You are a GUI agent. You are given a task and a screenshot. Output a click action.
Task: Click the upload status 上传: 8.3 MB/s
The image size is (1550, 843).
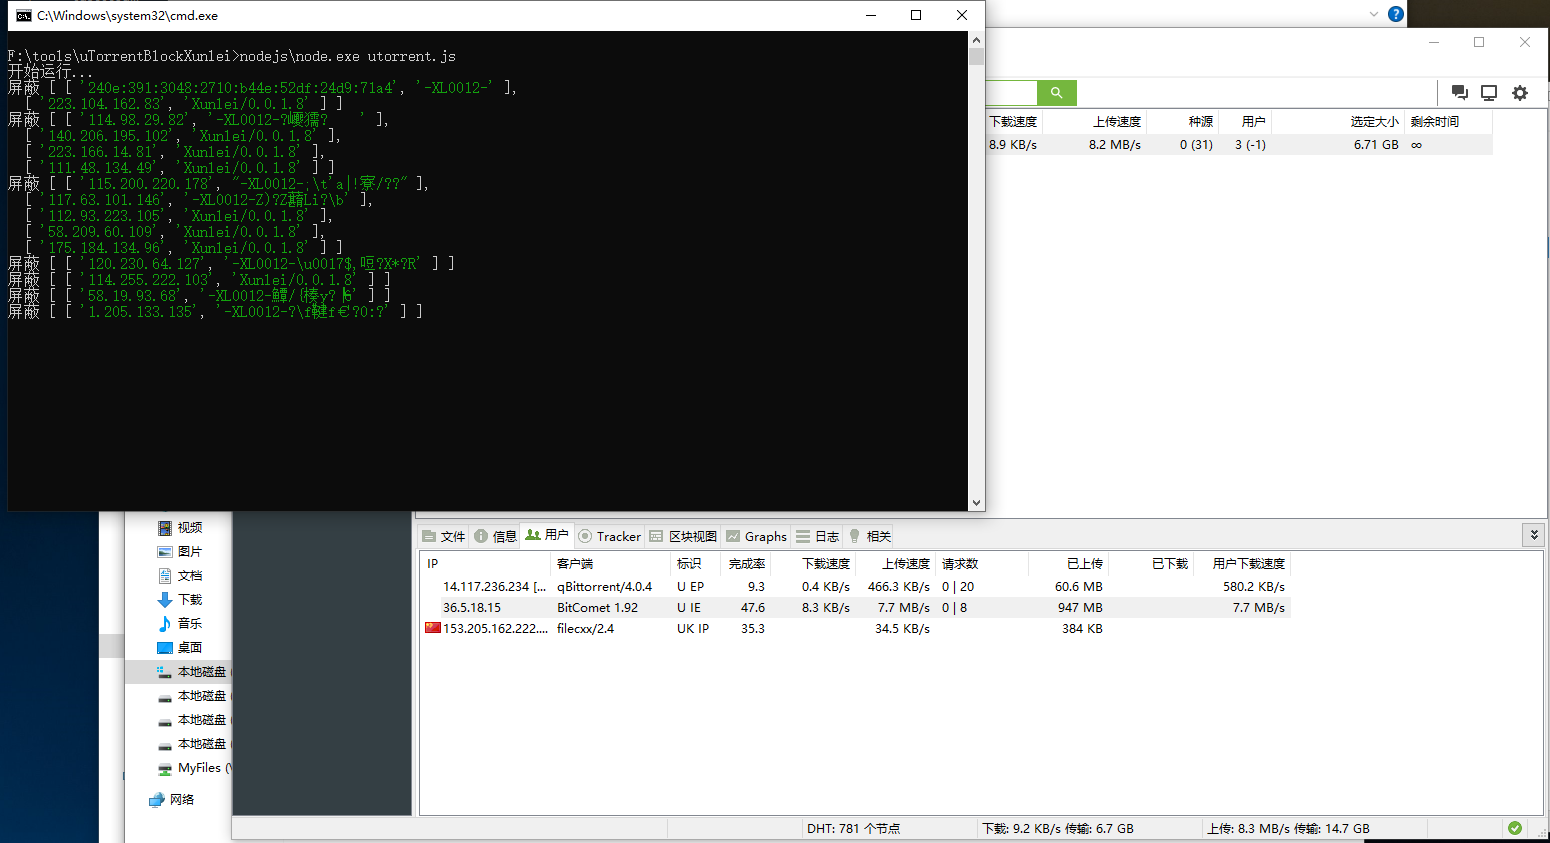(x=1288, y=829)
